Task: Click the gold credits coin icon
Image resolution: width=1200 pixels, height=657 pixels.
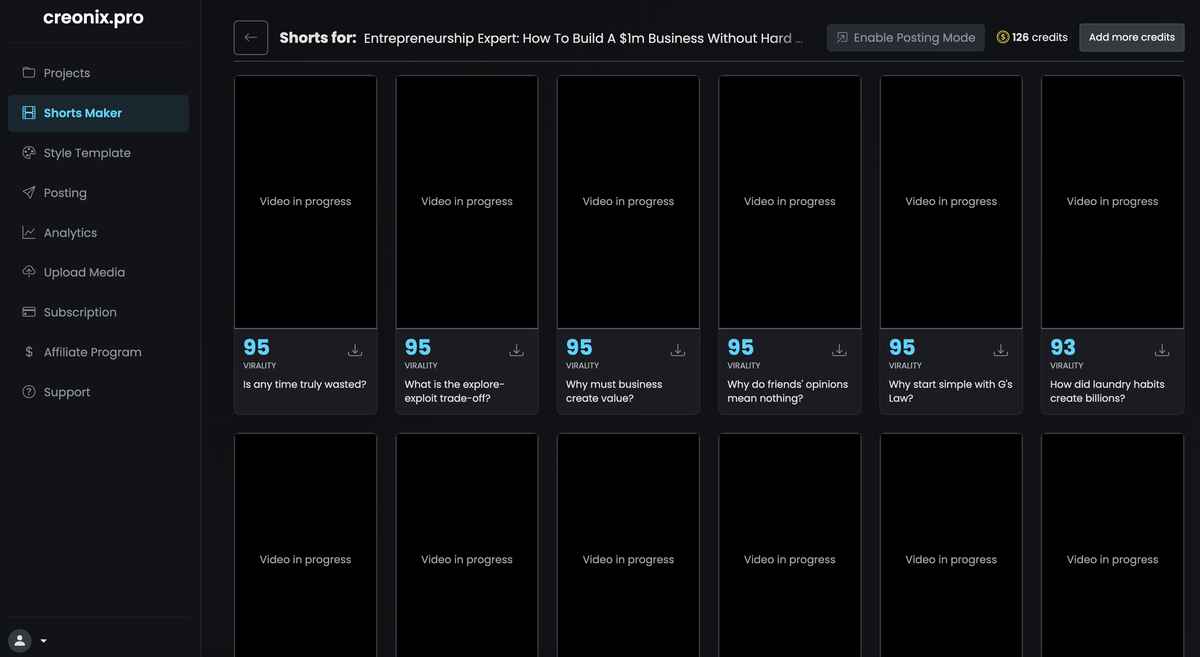Action: 1003,37
